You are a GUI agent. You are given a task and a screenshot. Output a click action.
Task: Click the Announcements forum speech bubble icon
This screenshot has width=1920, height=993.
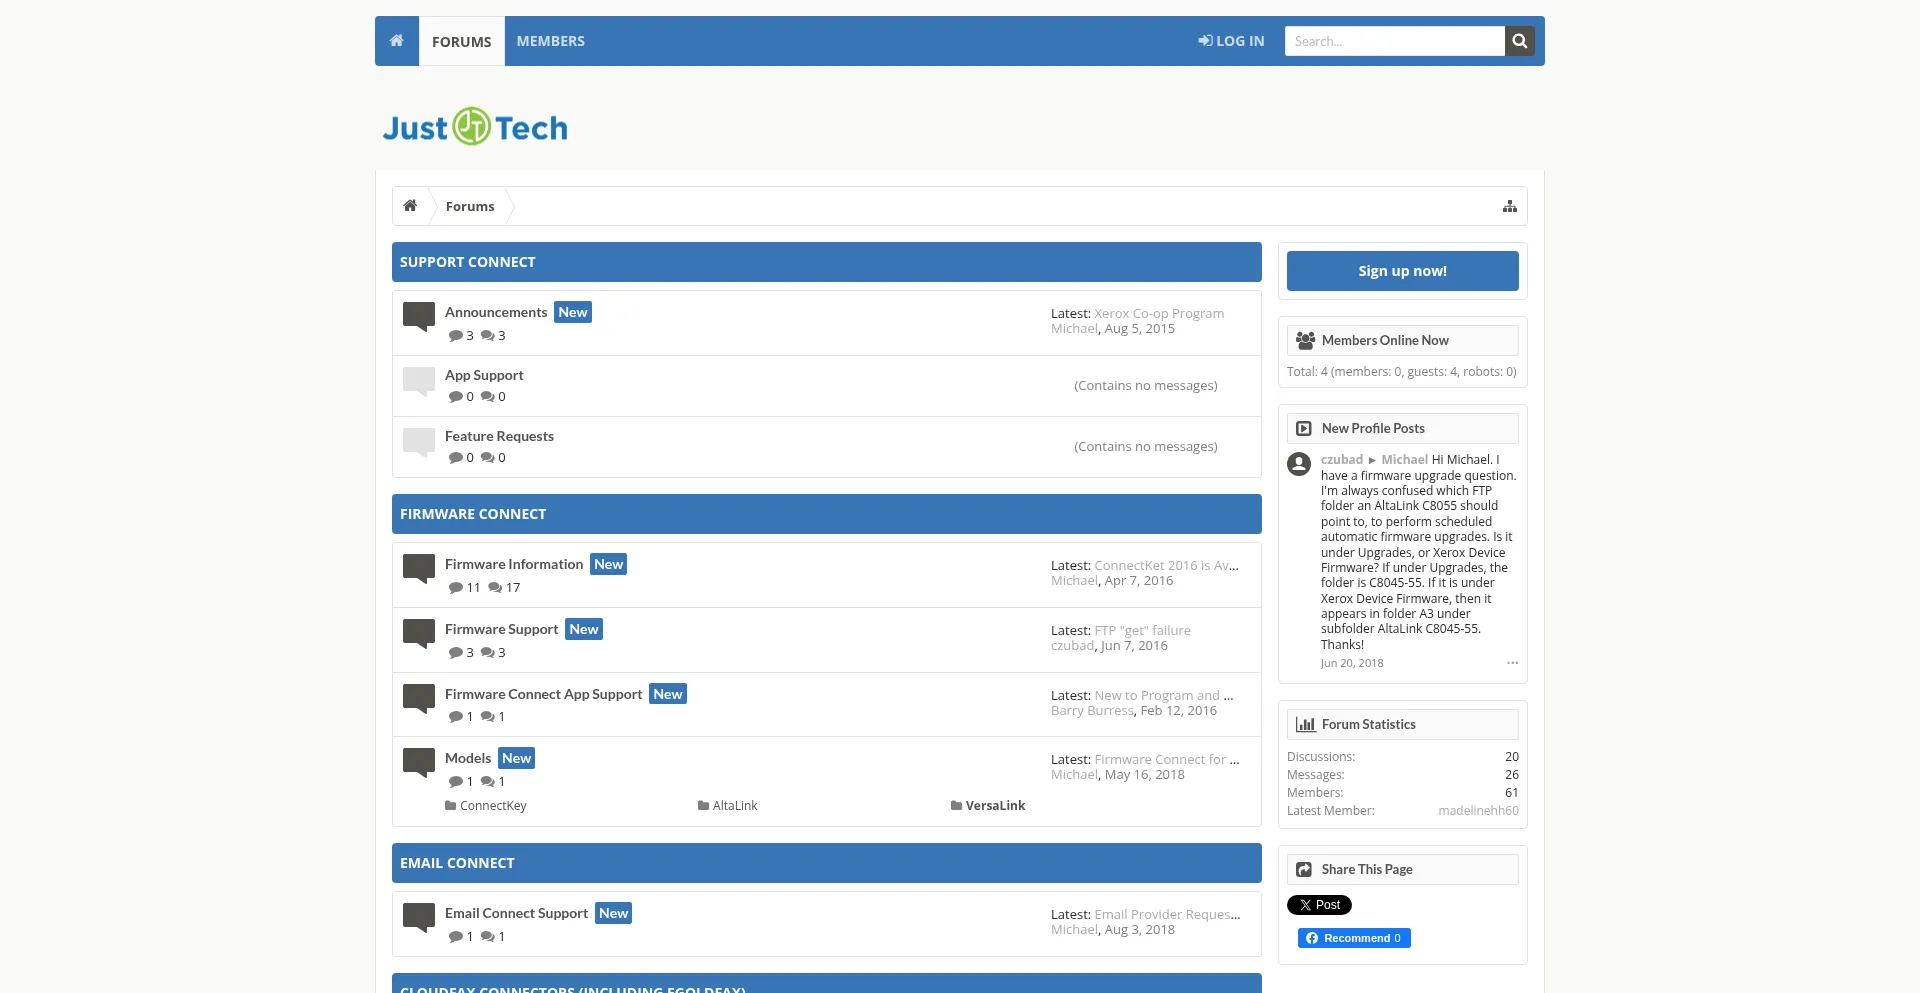418,316
